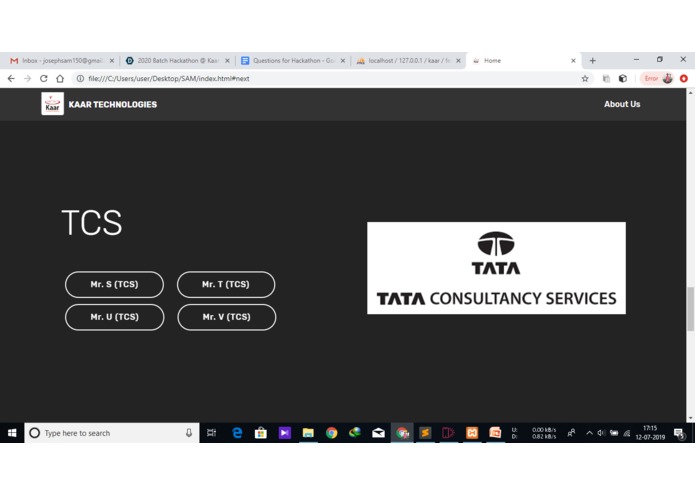695x494 pixels.
Task: Open the greyed-out extension icon next to star
Action: tap(606, 78)
